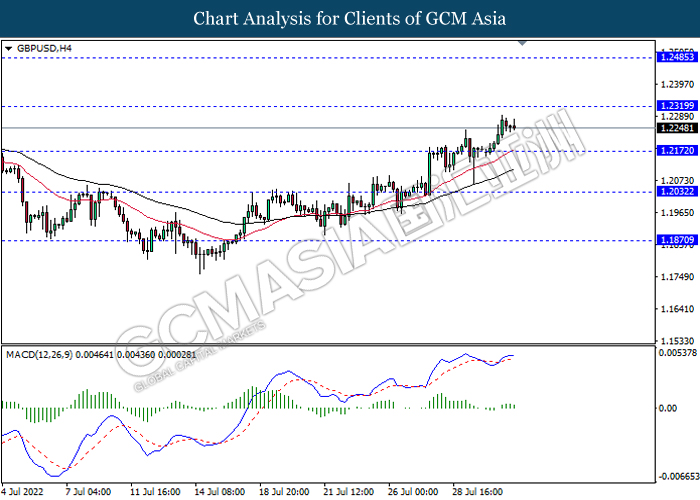The height and width of the screenshot is (500, 700).
Task: Click the MACD upper scale value 0.005378
Action: click(x=678, y=353)
